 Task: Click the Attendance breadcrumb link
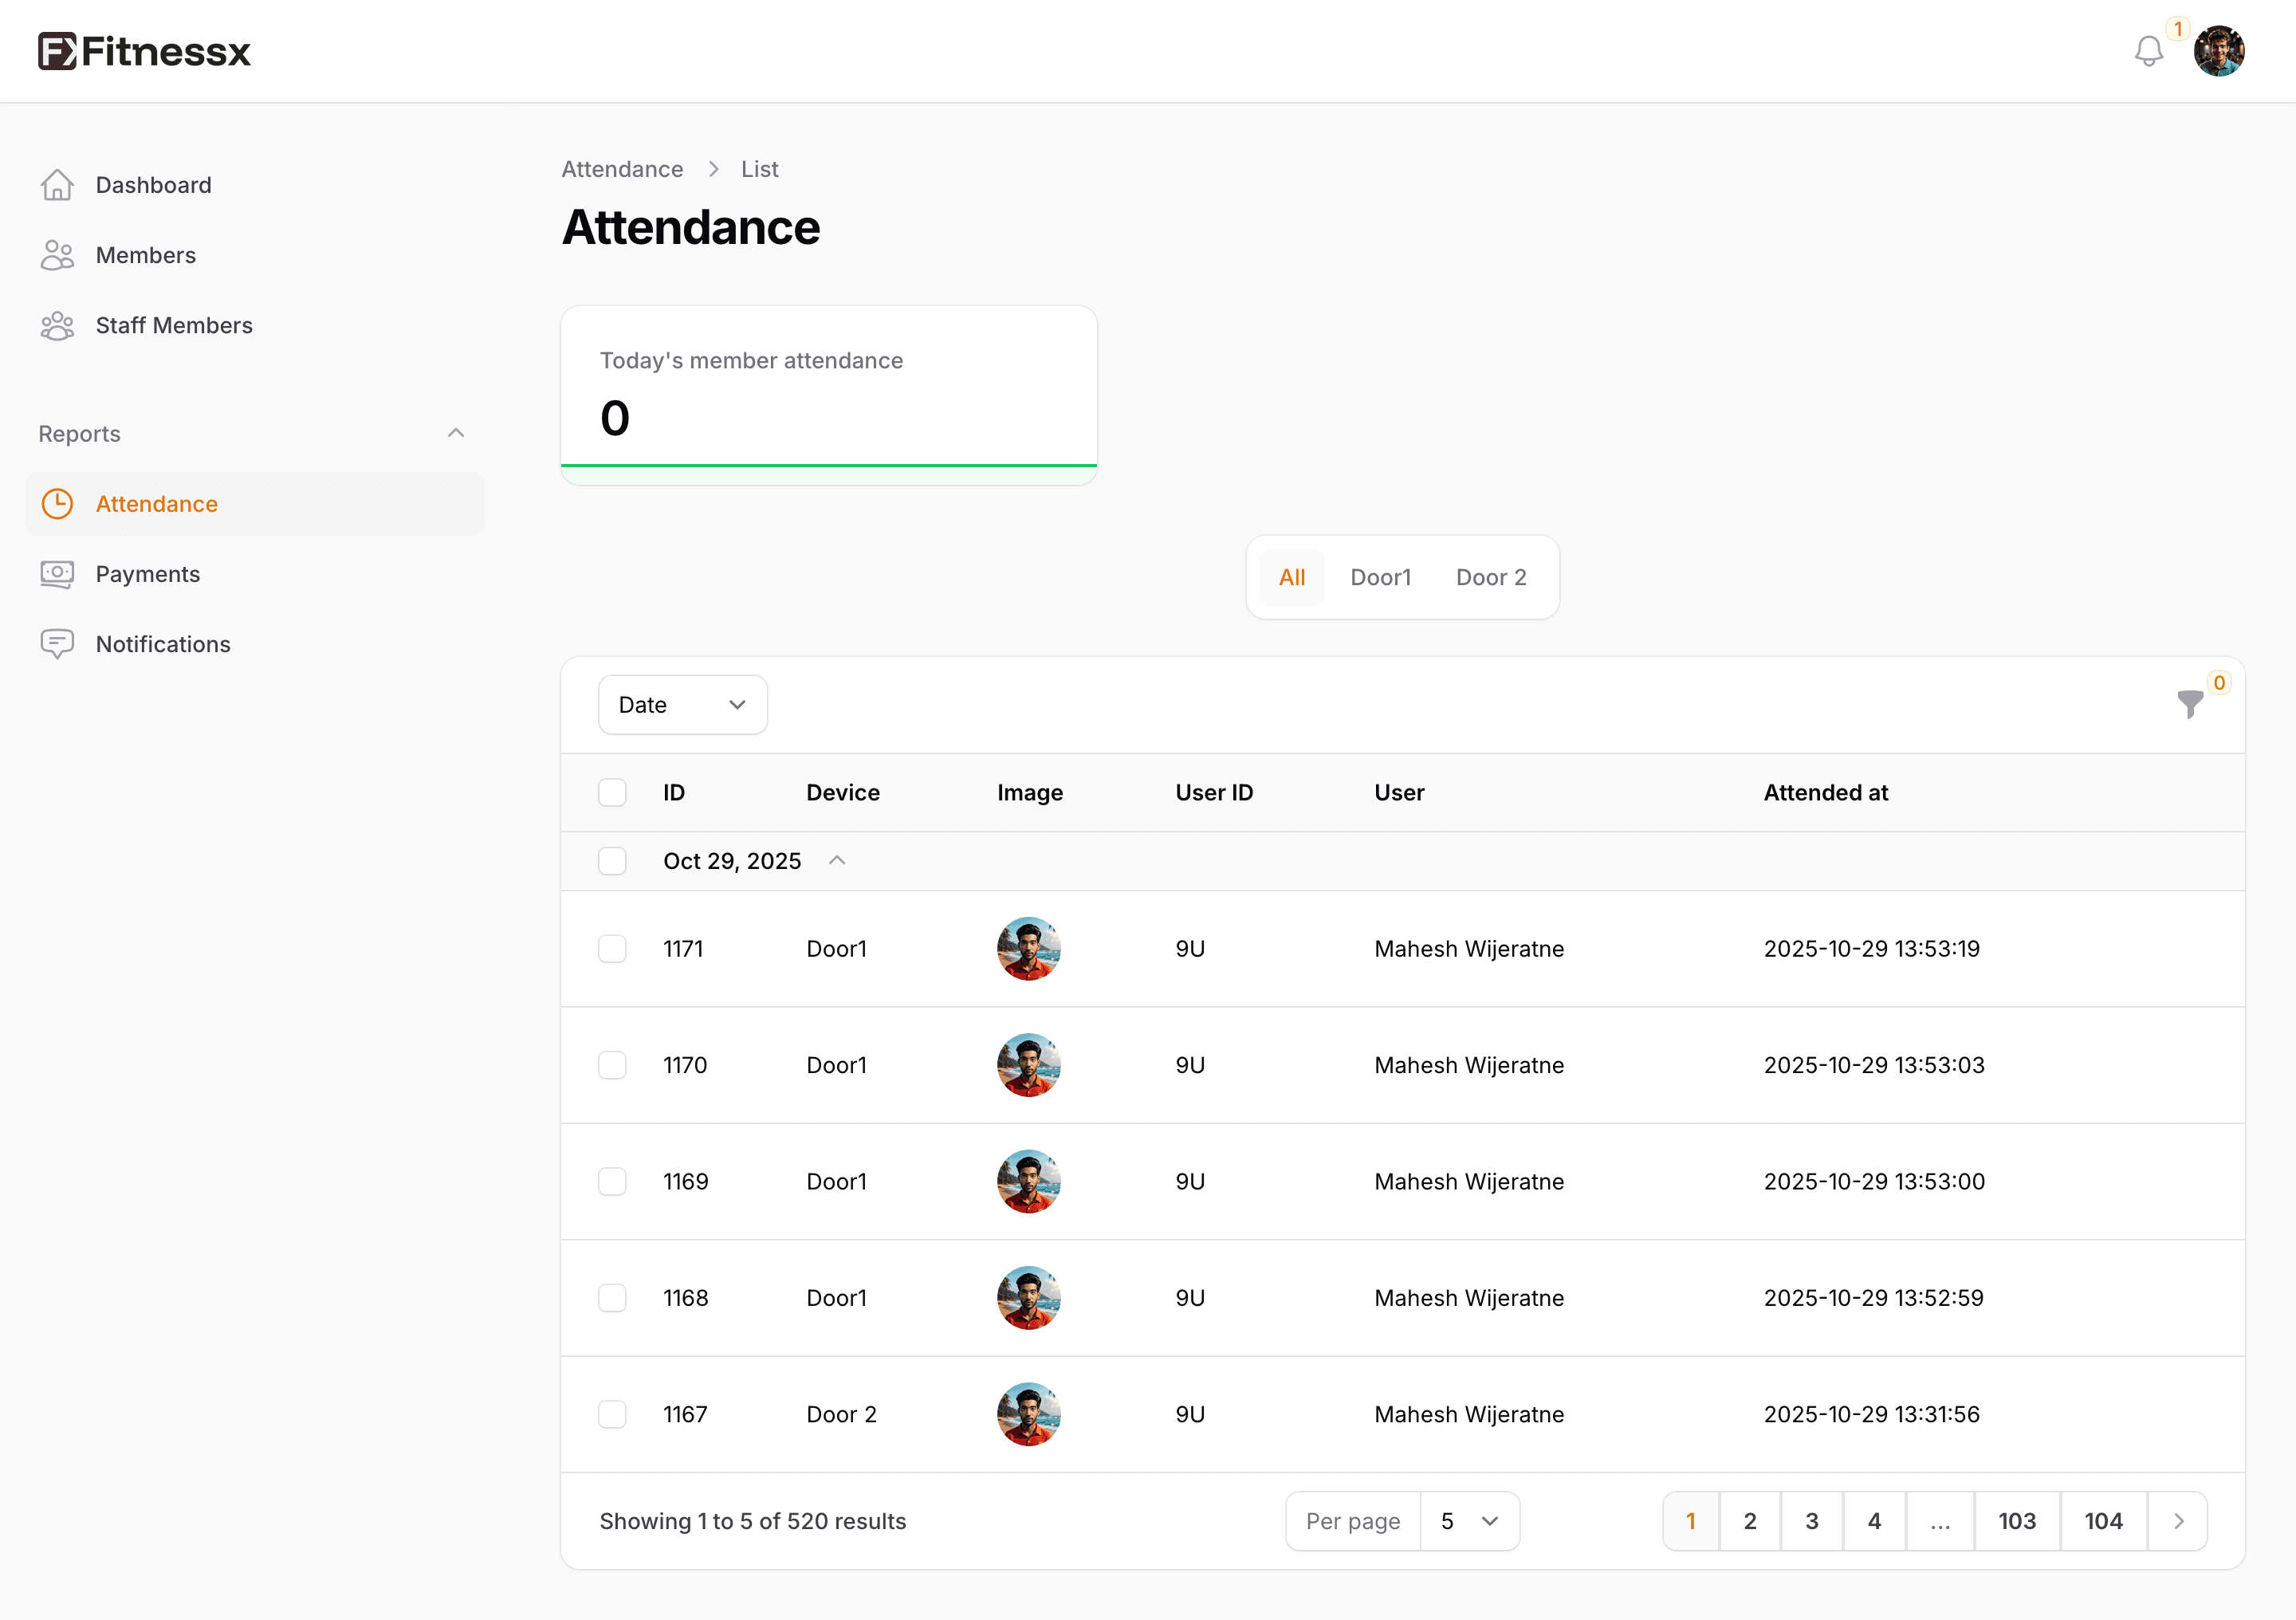(622, 169)
